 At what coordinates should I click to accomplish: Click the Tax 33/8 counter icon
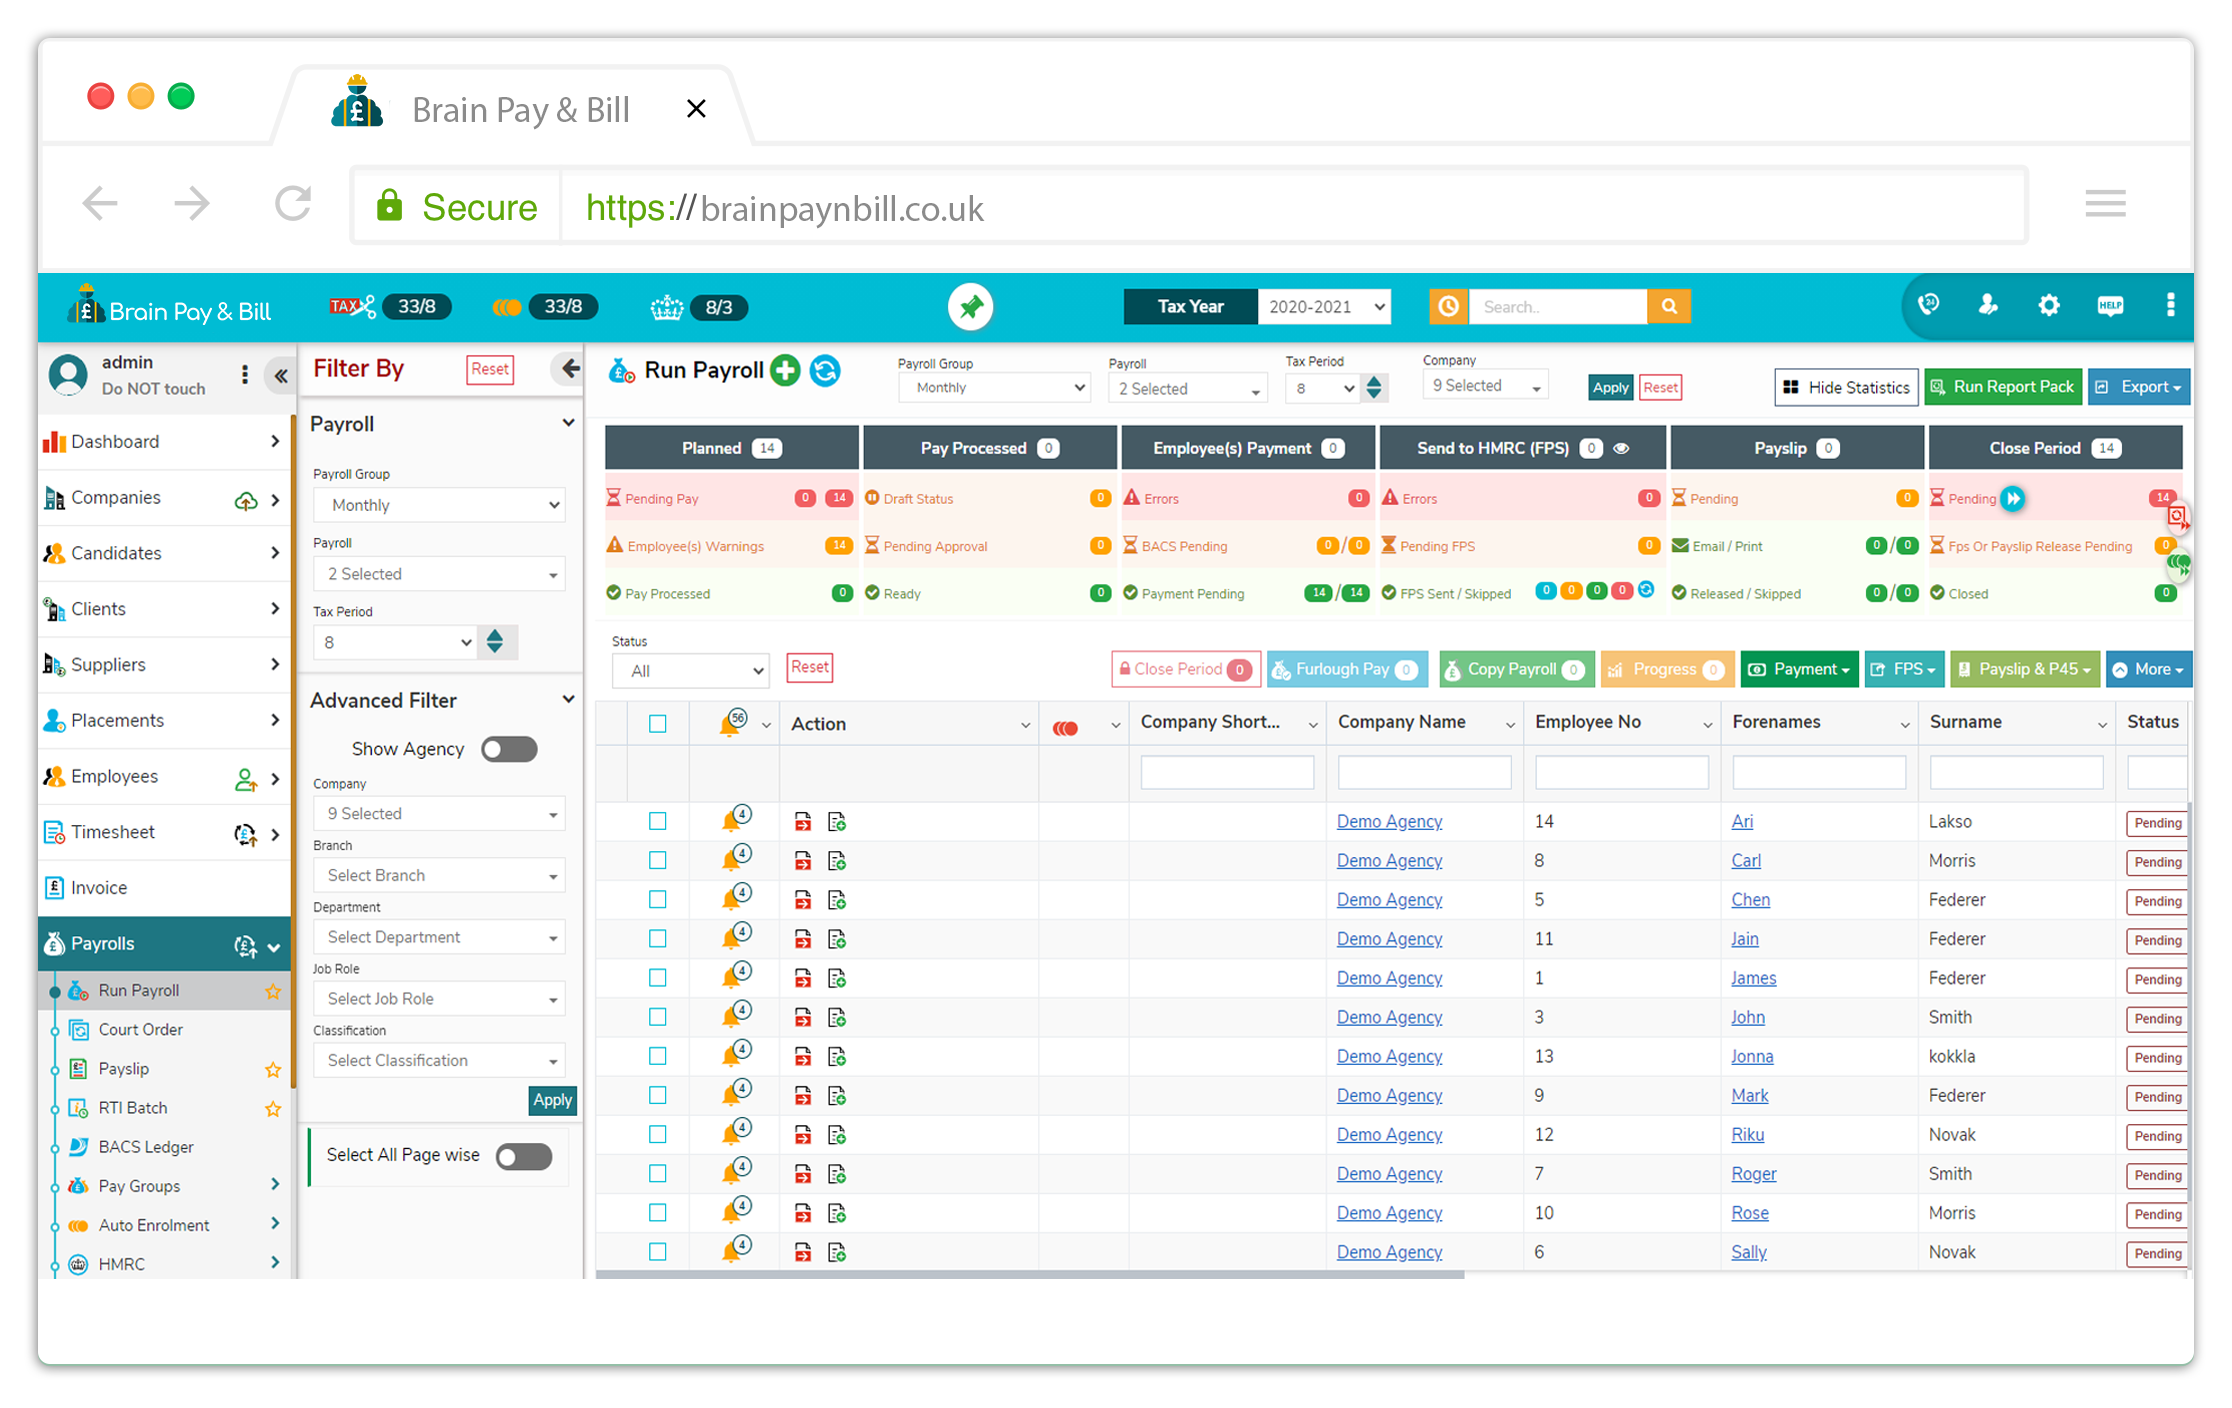click(353, 306)
